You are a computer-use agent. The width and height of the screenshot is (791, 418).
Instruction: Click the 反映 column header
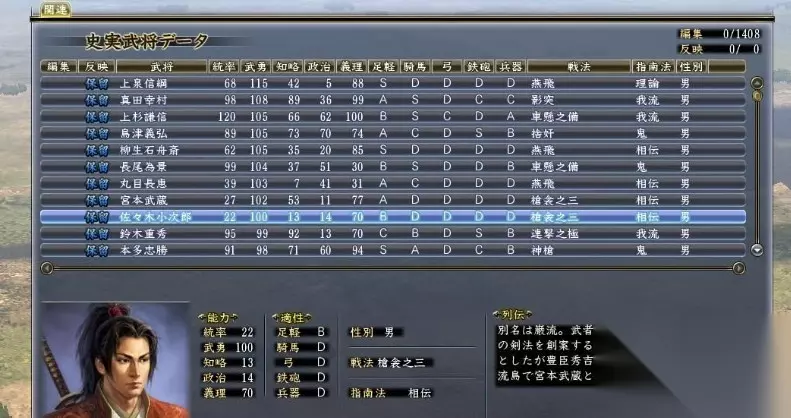(97, 67)
